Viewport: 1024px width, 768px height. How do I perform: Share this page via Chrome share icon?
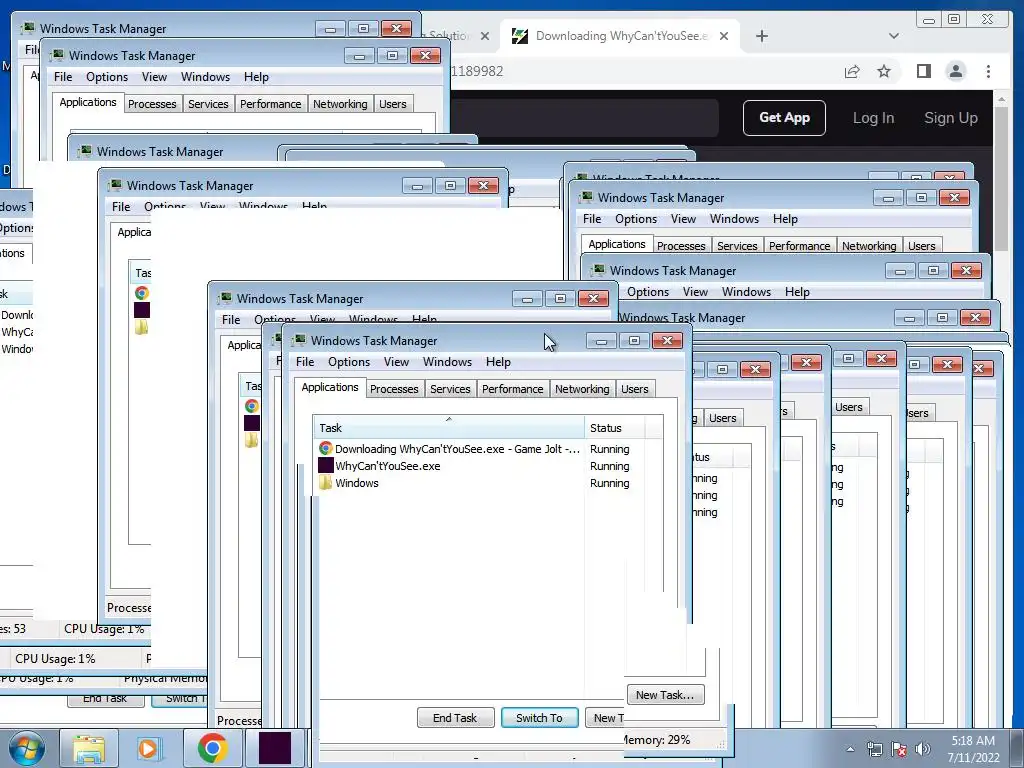pyautogui.click(x=852, y=71)
